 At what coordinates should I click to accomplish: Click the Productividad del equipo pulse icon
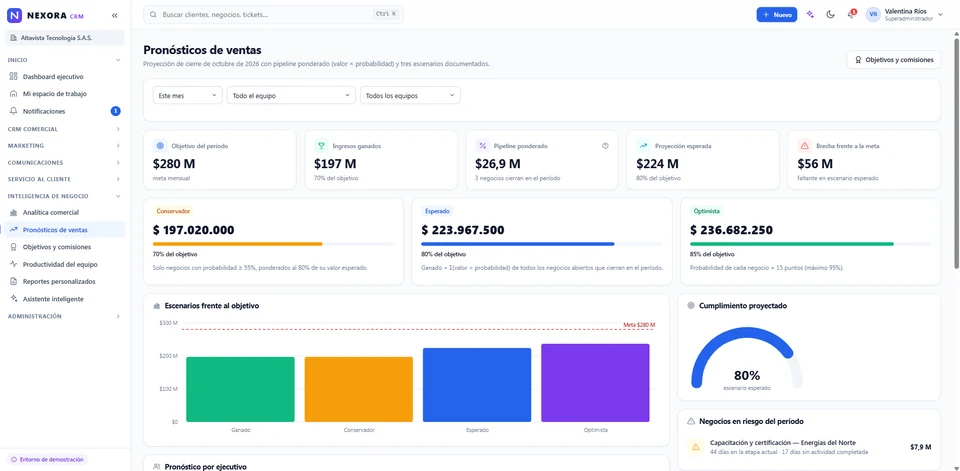[14, 264]
